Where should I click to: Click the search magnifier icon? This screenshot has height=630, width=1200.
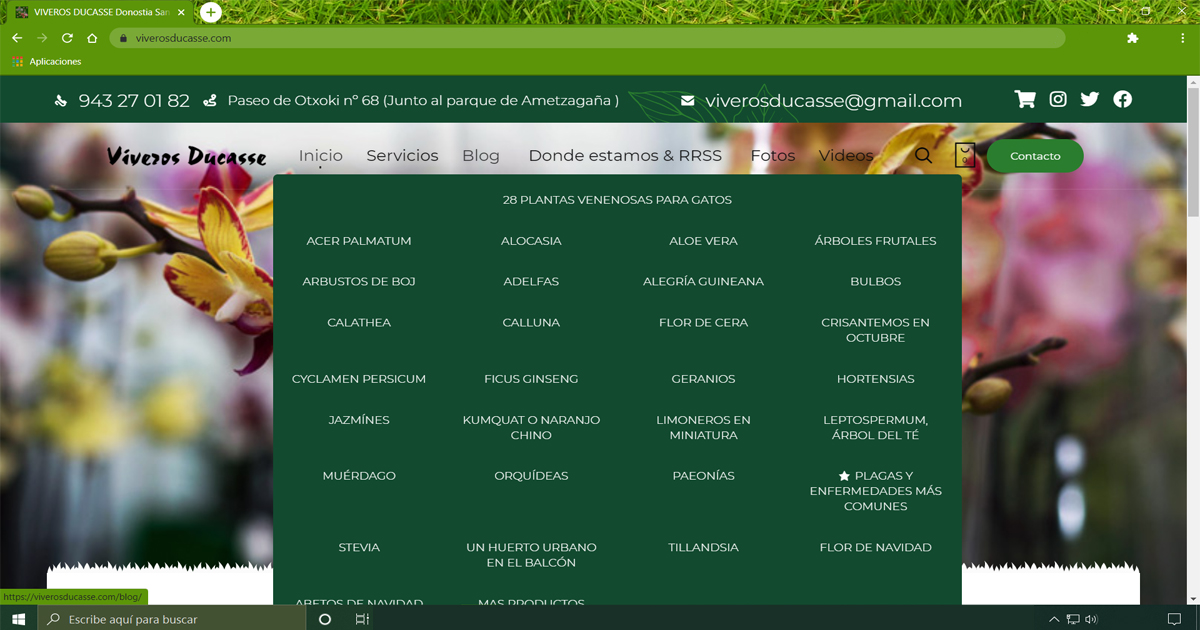click(x=923, y=155)
